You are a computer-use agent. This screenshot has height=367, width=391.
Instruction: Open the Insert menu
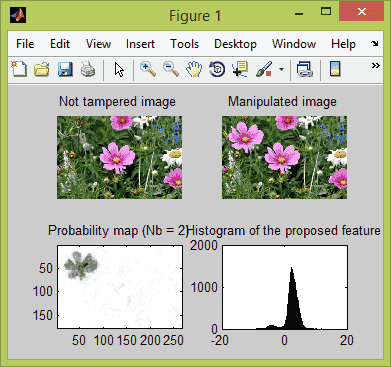pos(140,44)
